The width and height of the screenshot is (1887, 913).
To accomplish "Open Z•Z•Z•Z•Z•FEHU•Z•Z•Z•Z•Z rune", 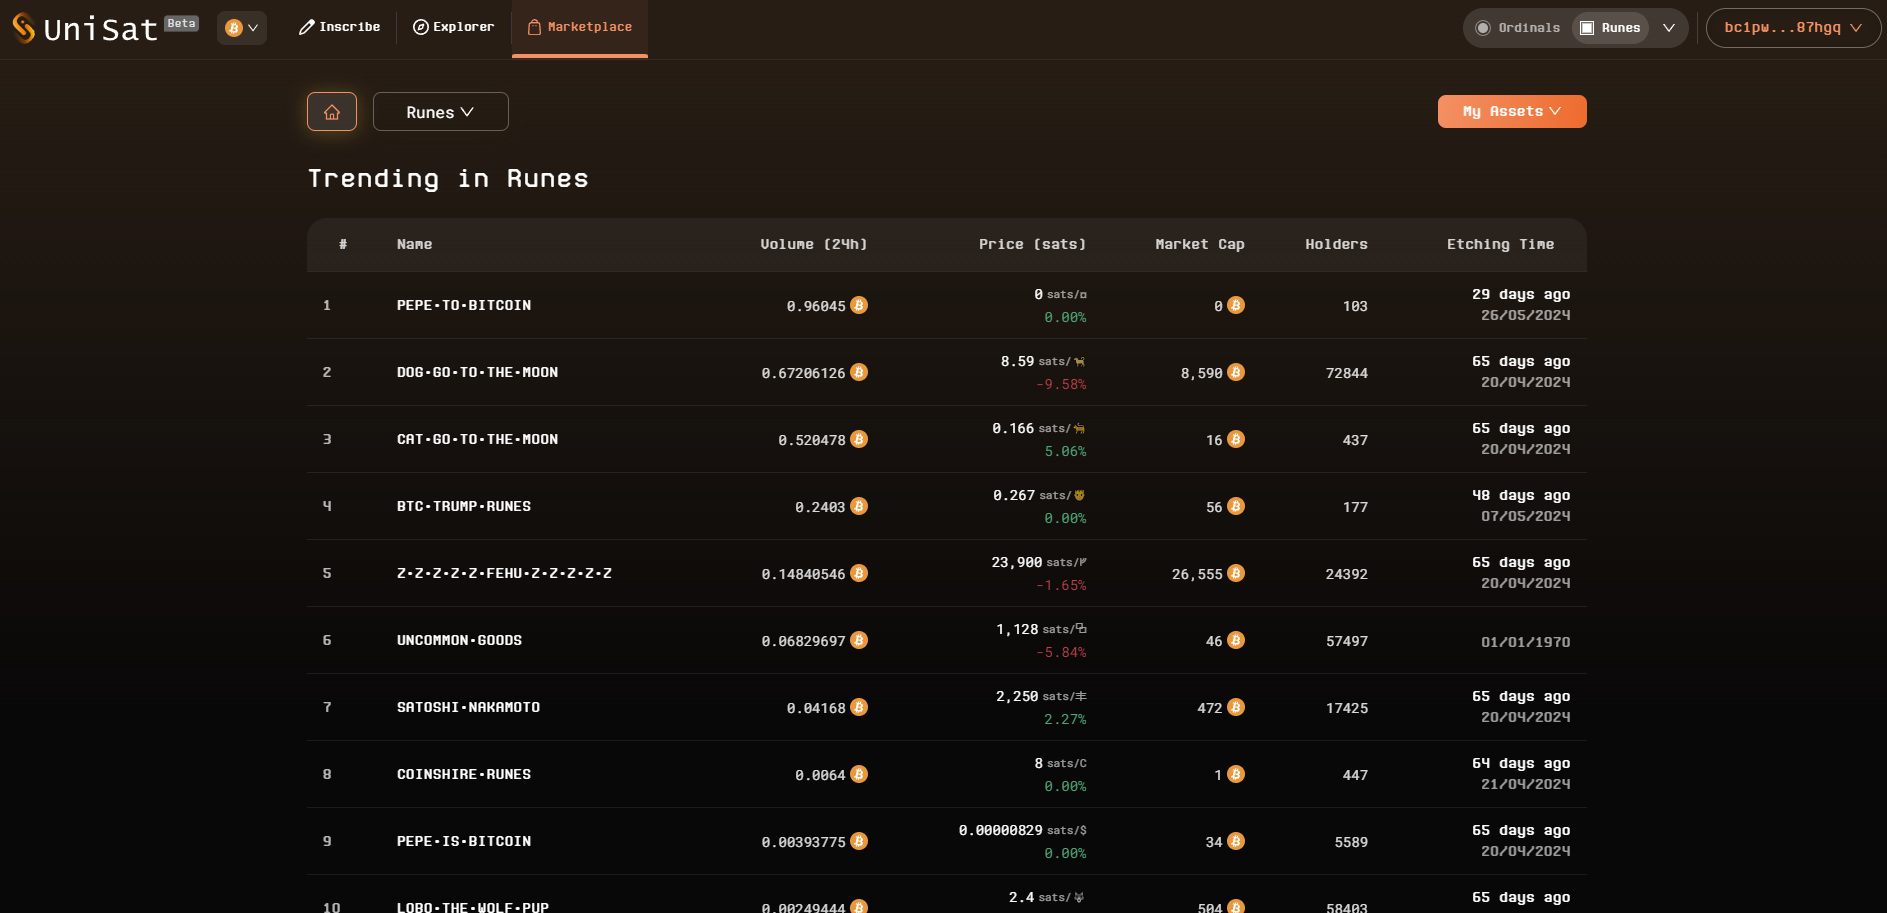I will pos(504,573).
